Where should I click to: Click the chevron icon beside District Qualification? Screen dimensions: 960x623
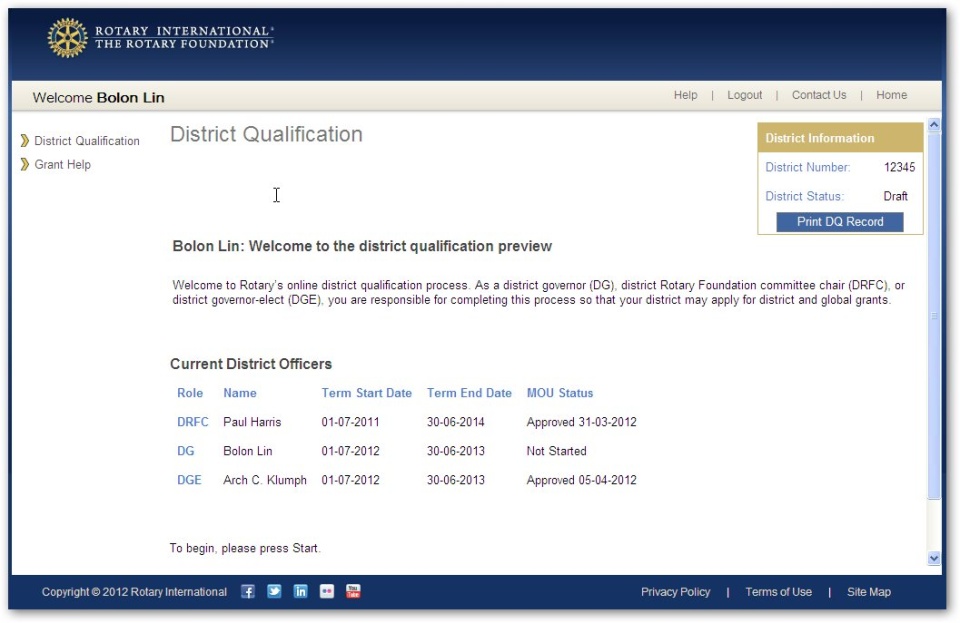click(24, 141)
